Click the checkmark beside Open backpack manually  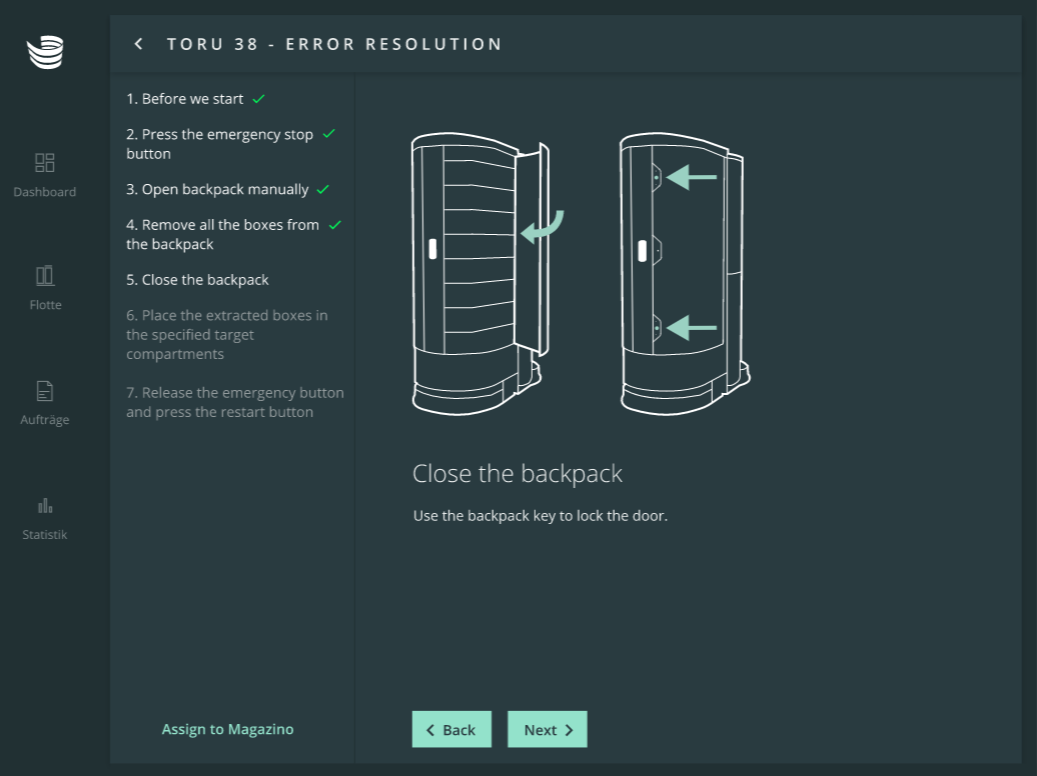pyautogui.click(x=322, y=189)
